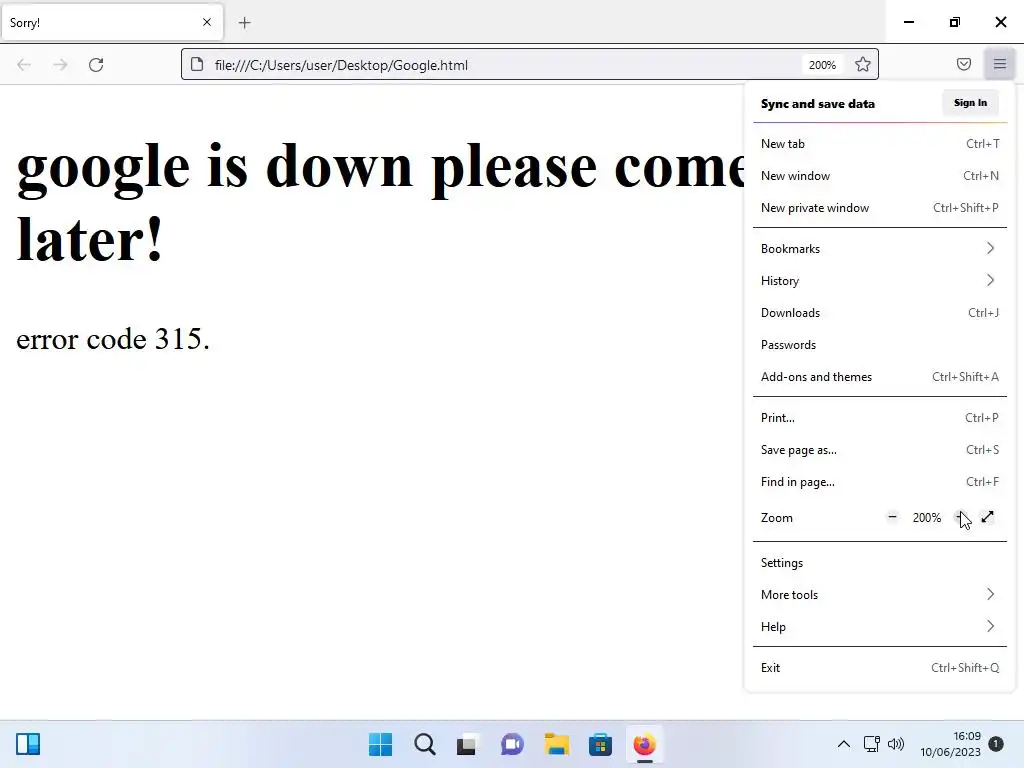Open File Explorer from the taskbar
Screen dimensions: 1024x768
click(556, 744)
